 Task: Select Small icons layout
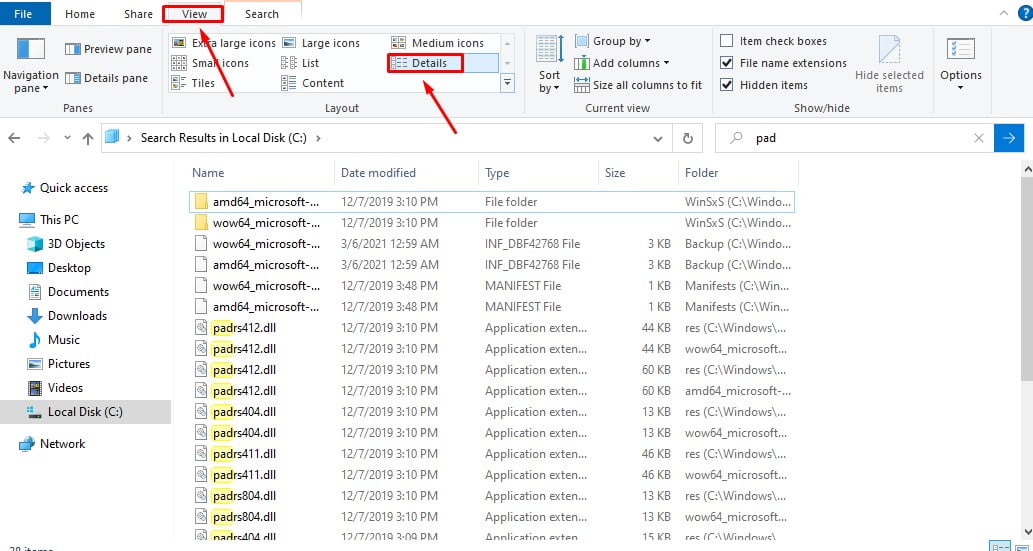point(210,63)
